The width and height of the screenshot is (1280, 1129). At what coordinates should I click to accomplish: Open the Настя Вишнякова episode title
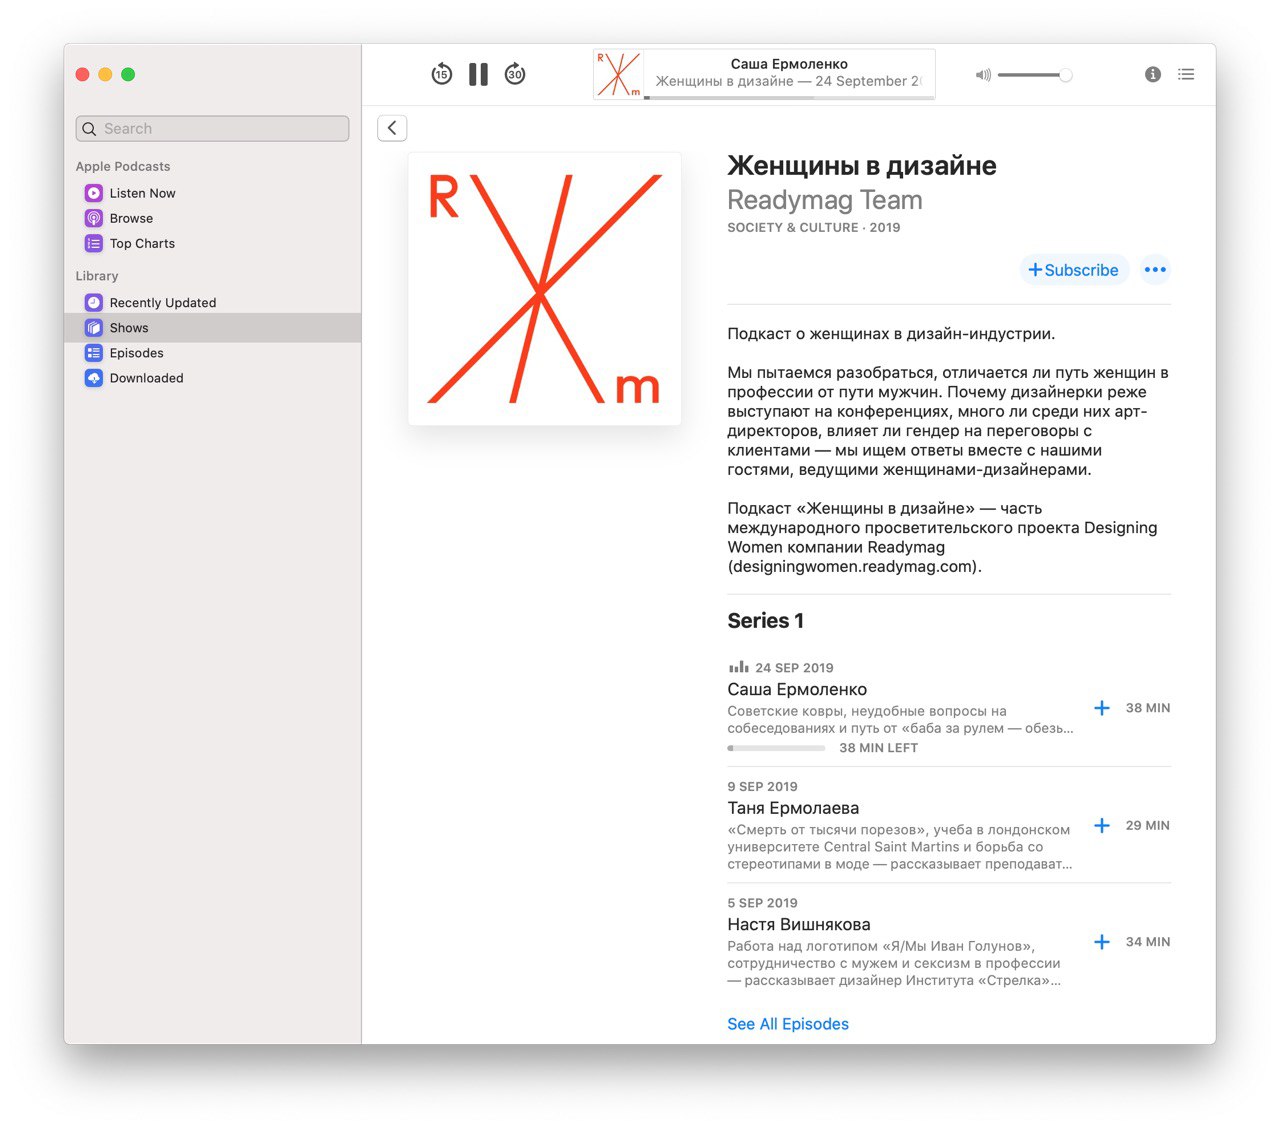pos(799,925)
